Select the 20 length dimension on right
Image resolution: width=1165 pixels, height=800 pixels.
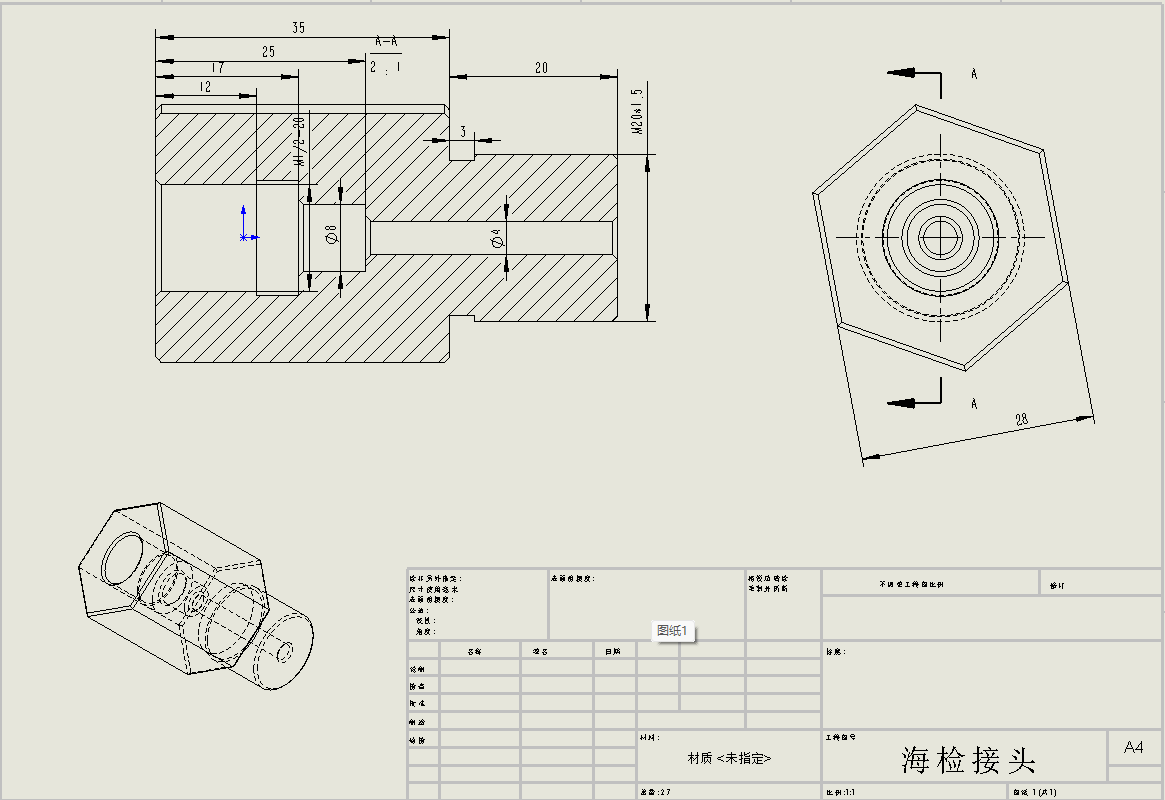click(541, 68)
